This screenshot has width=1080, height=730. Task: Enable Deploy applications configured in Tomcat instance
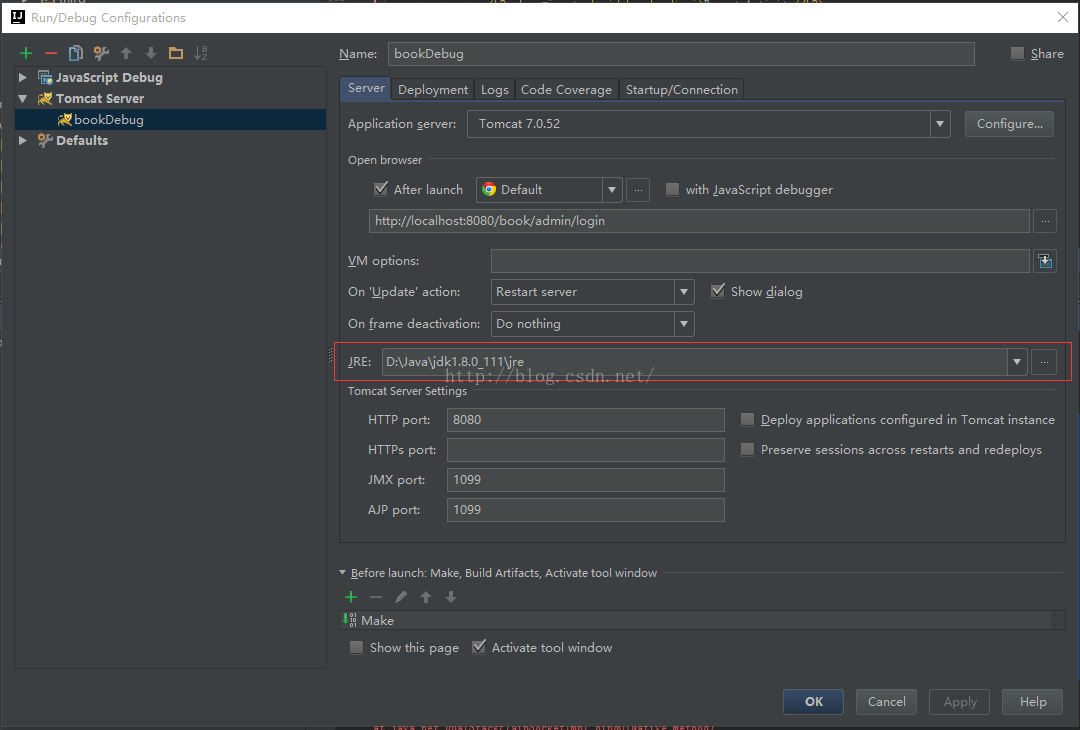point(747,419)
